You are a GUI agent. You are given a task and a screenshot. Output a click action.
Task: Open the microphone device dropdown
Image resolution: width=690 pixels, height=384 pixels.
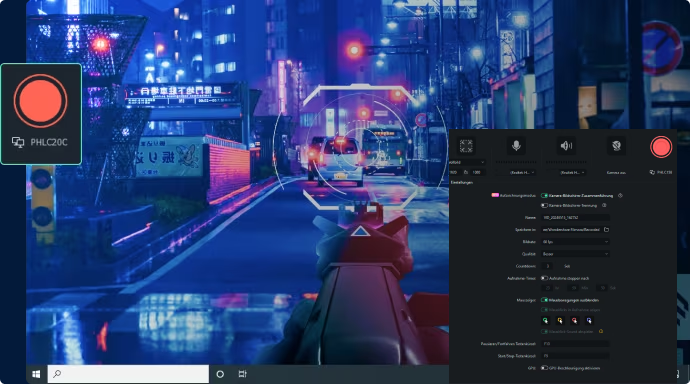coord(516,172)
